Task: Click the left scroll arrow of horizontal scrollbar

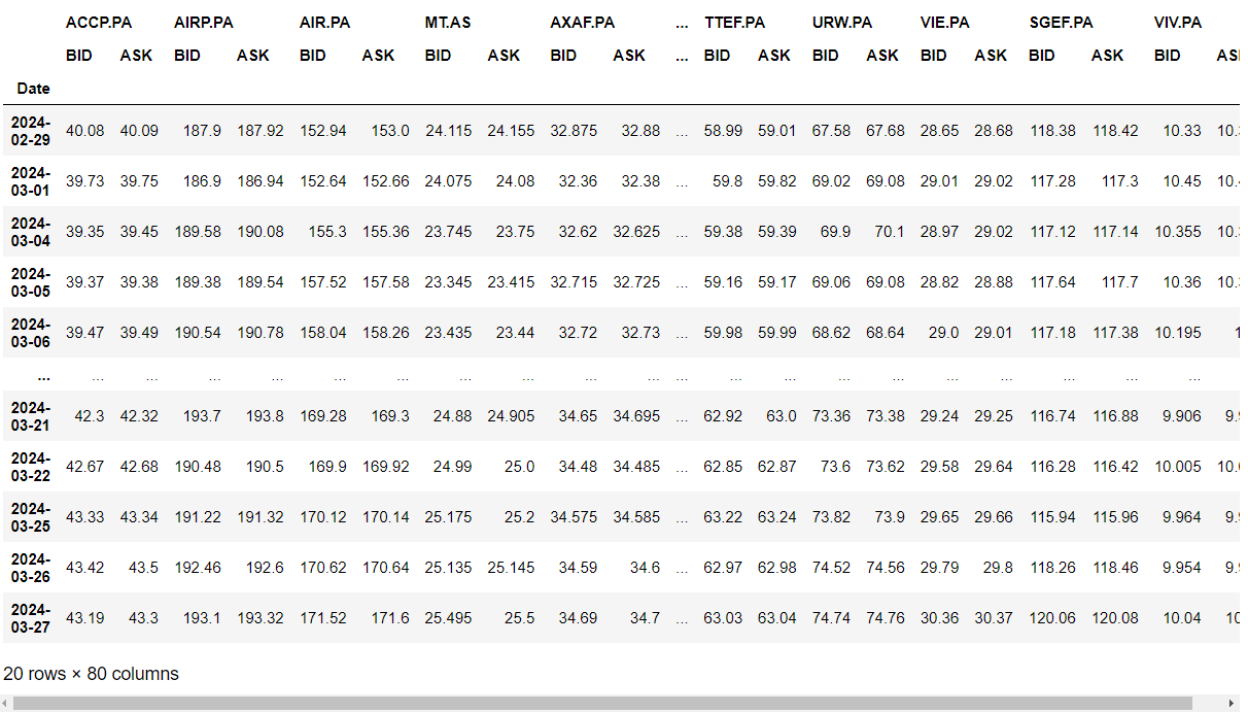Action: pos(6,703)
